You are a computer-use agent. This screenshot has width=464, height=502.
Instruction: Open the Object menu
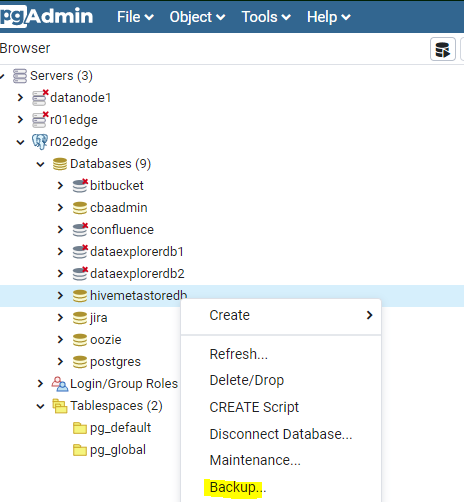coord(197,17)
